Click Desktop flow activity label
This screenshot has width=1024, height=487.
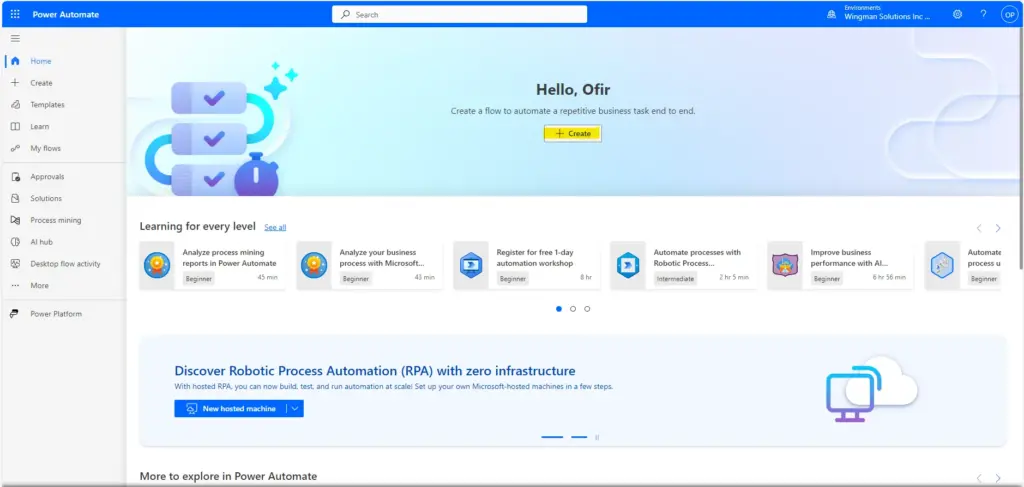65,264
